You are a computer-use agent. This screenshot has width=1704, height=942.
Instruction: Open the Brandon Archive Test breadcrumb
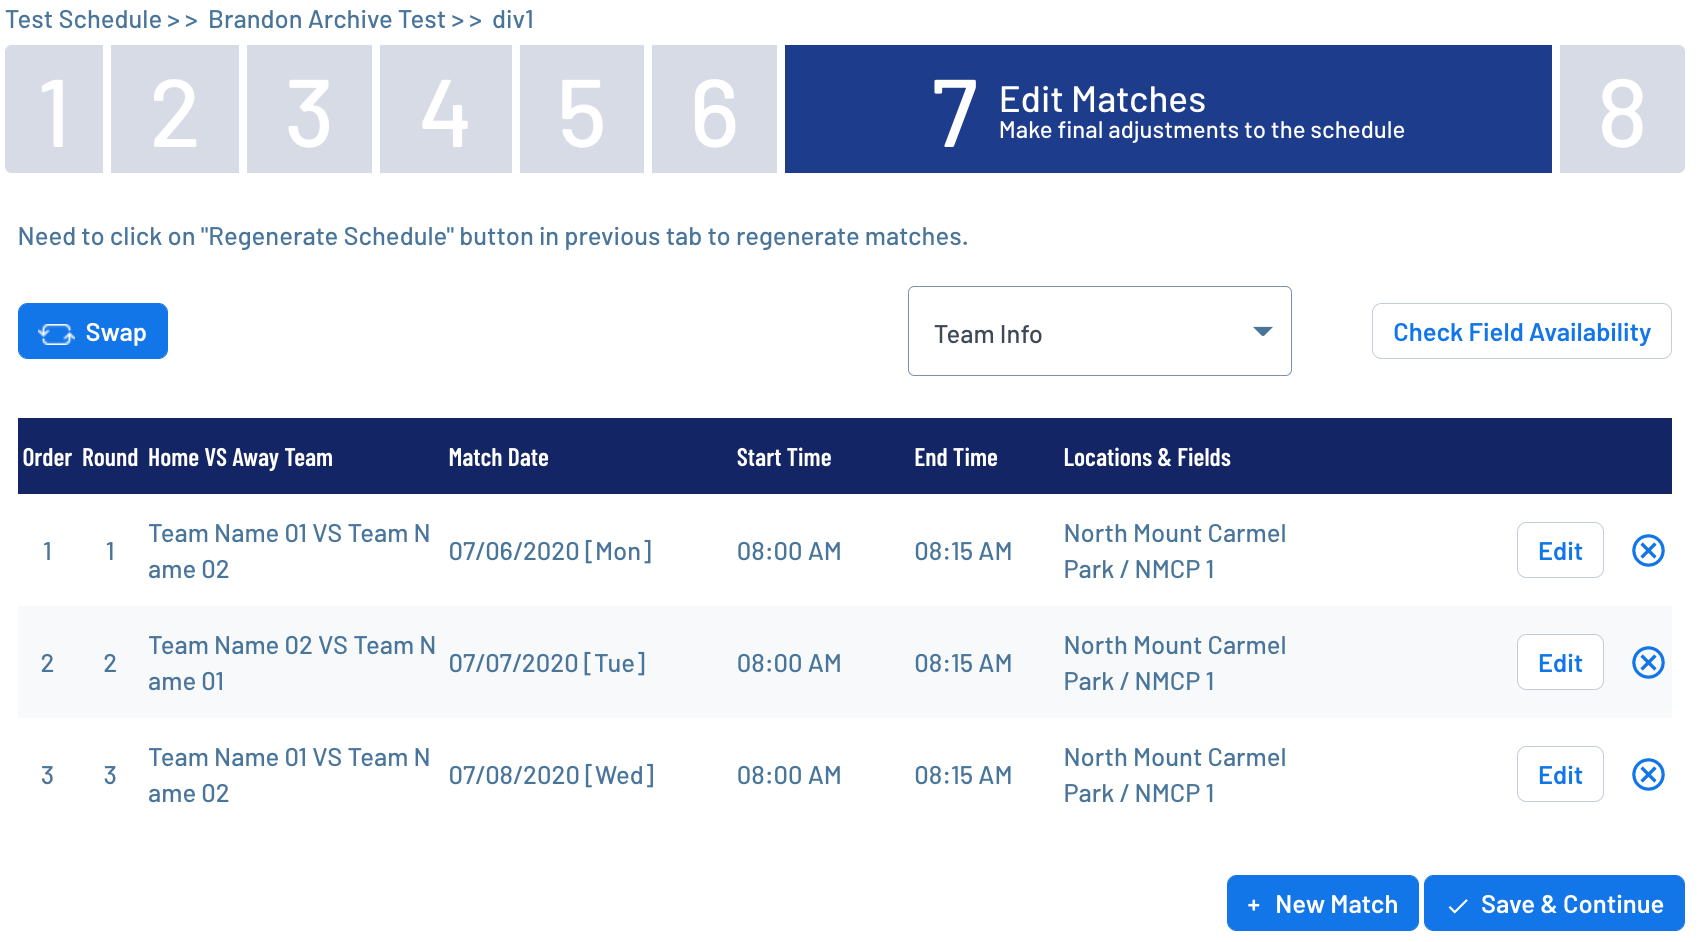(326, 19)
